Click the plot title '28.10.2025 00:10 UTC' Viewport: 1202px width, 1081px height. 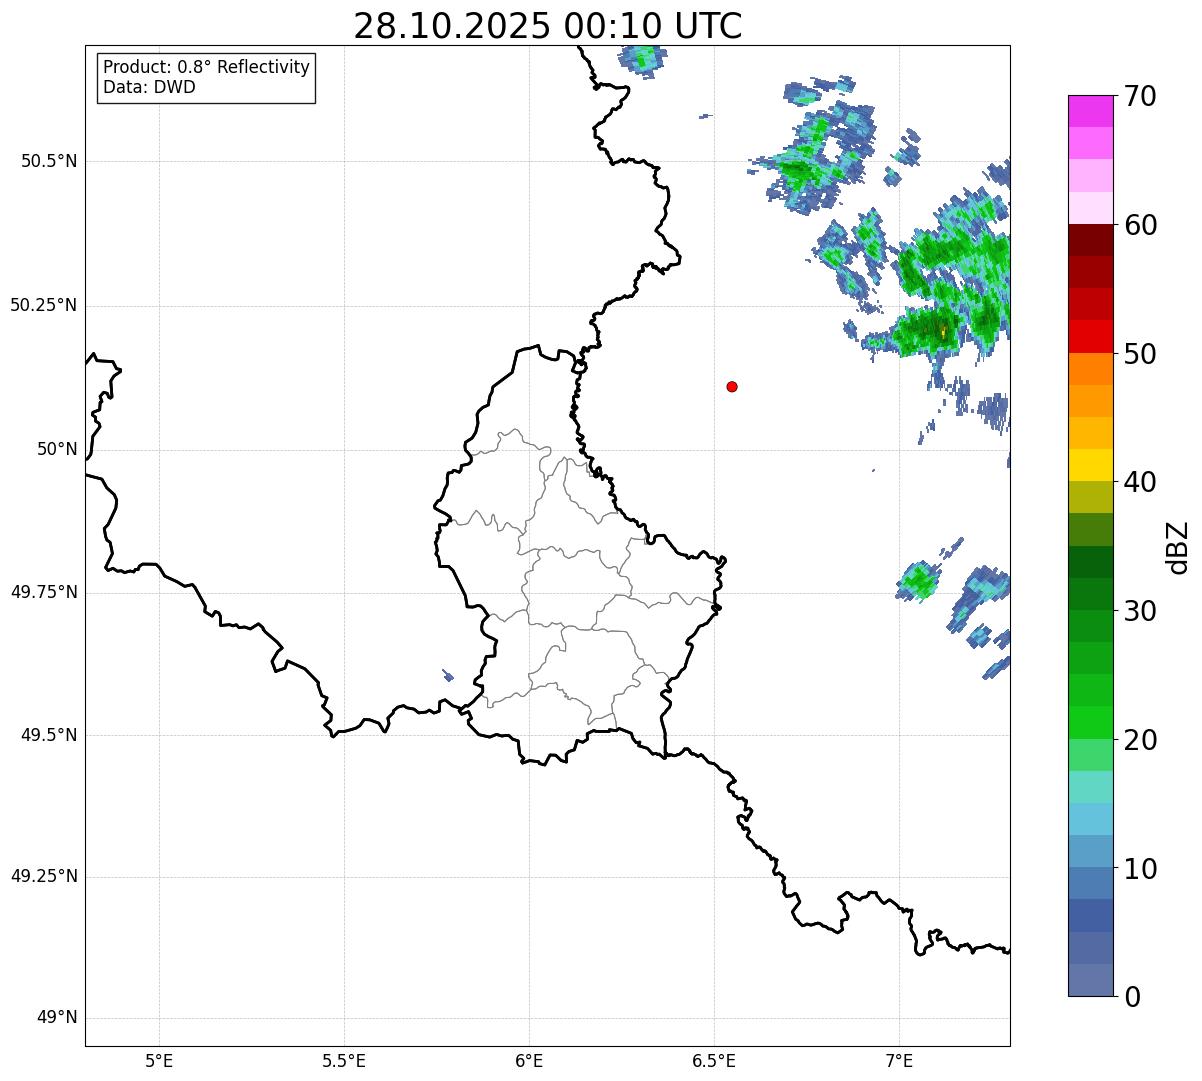click(548, 26)
